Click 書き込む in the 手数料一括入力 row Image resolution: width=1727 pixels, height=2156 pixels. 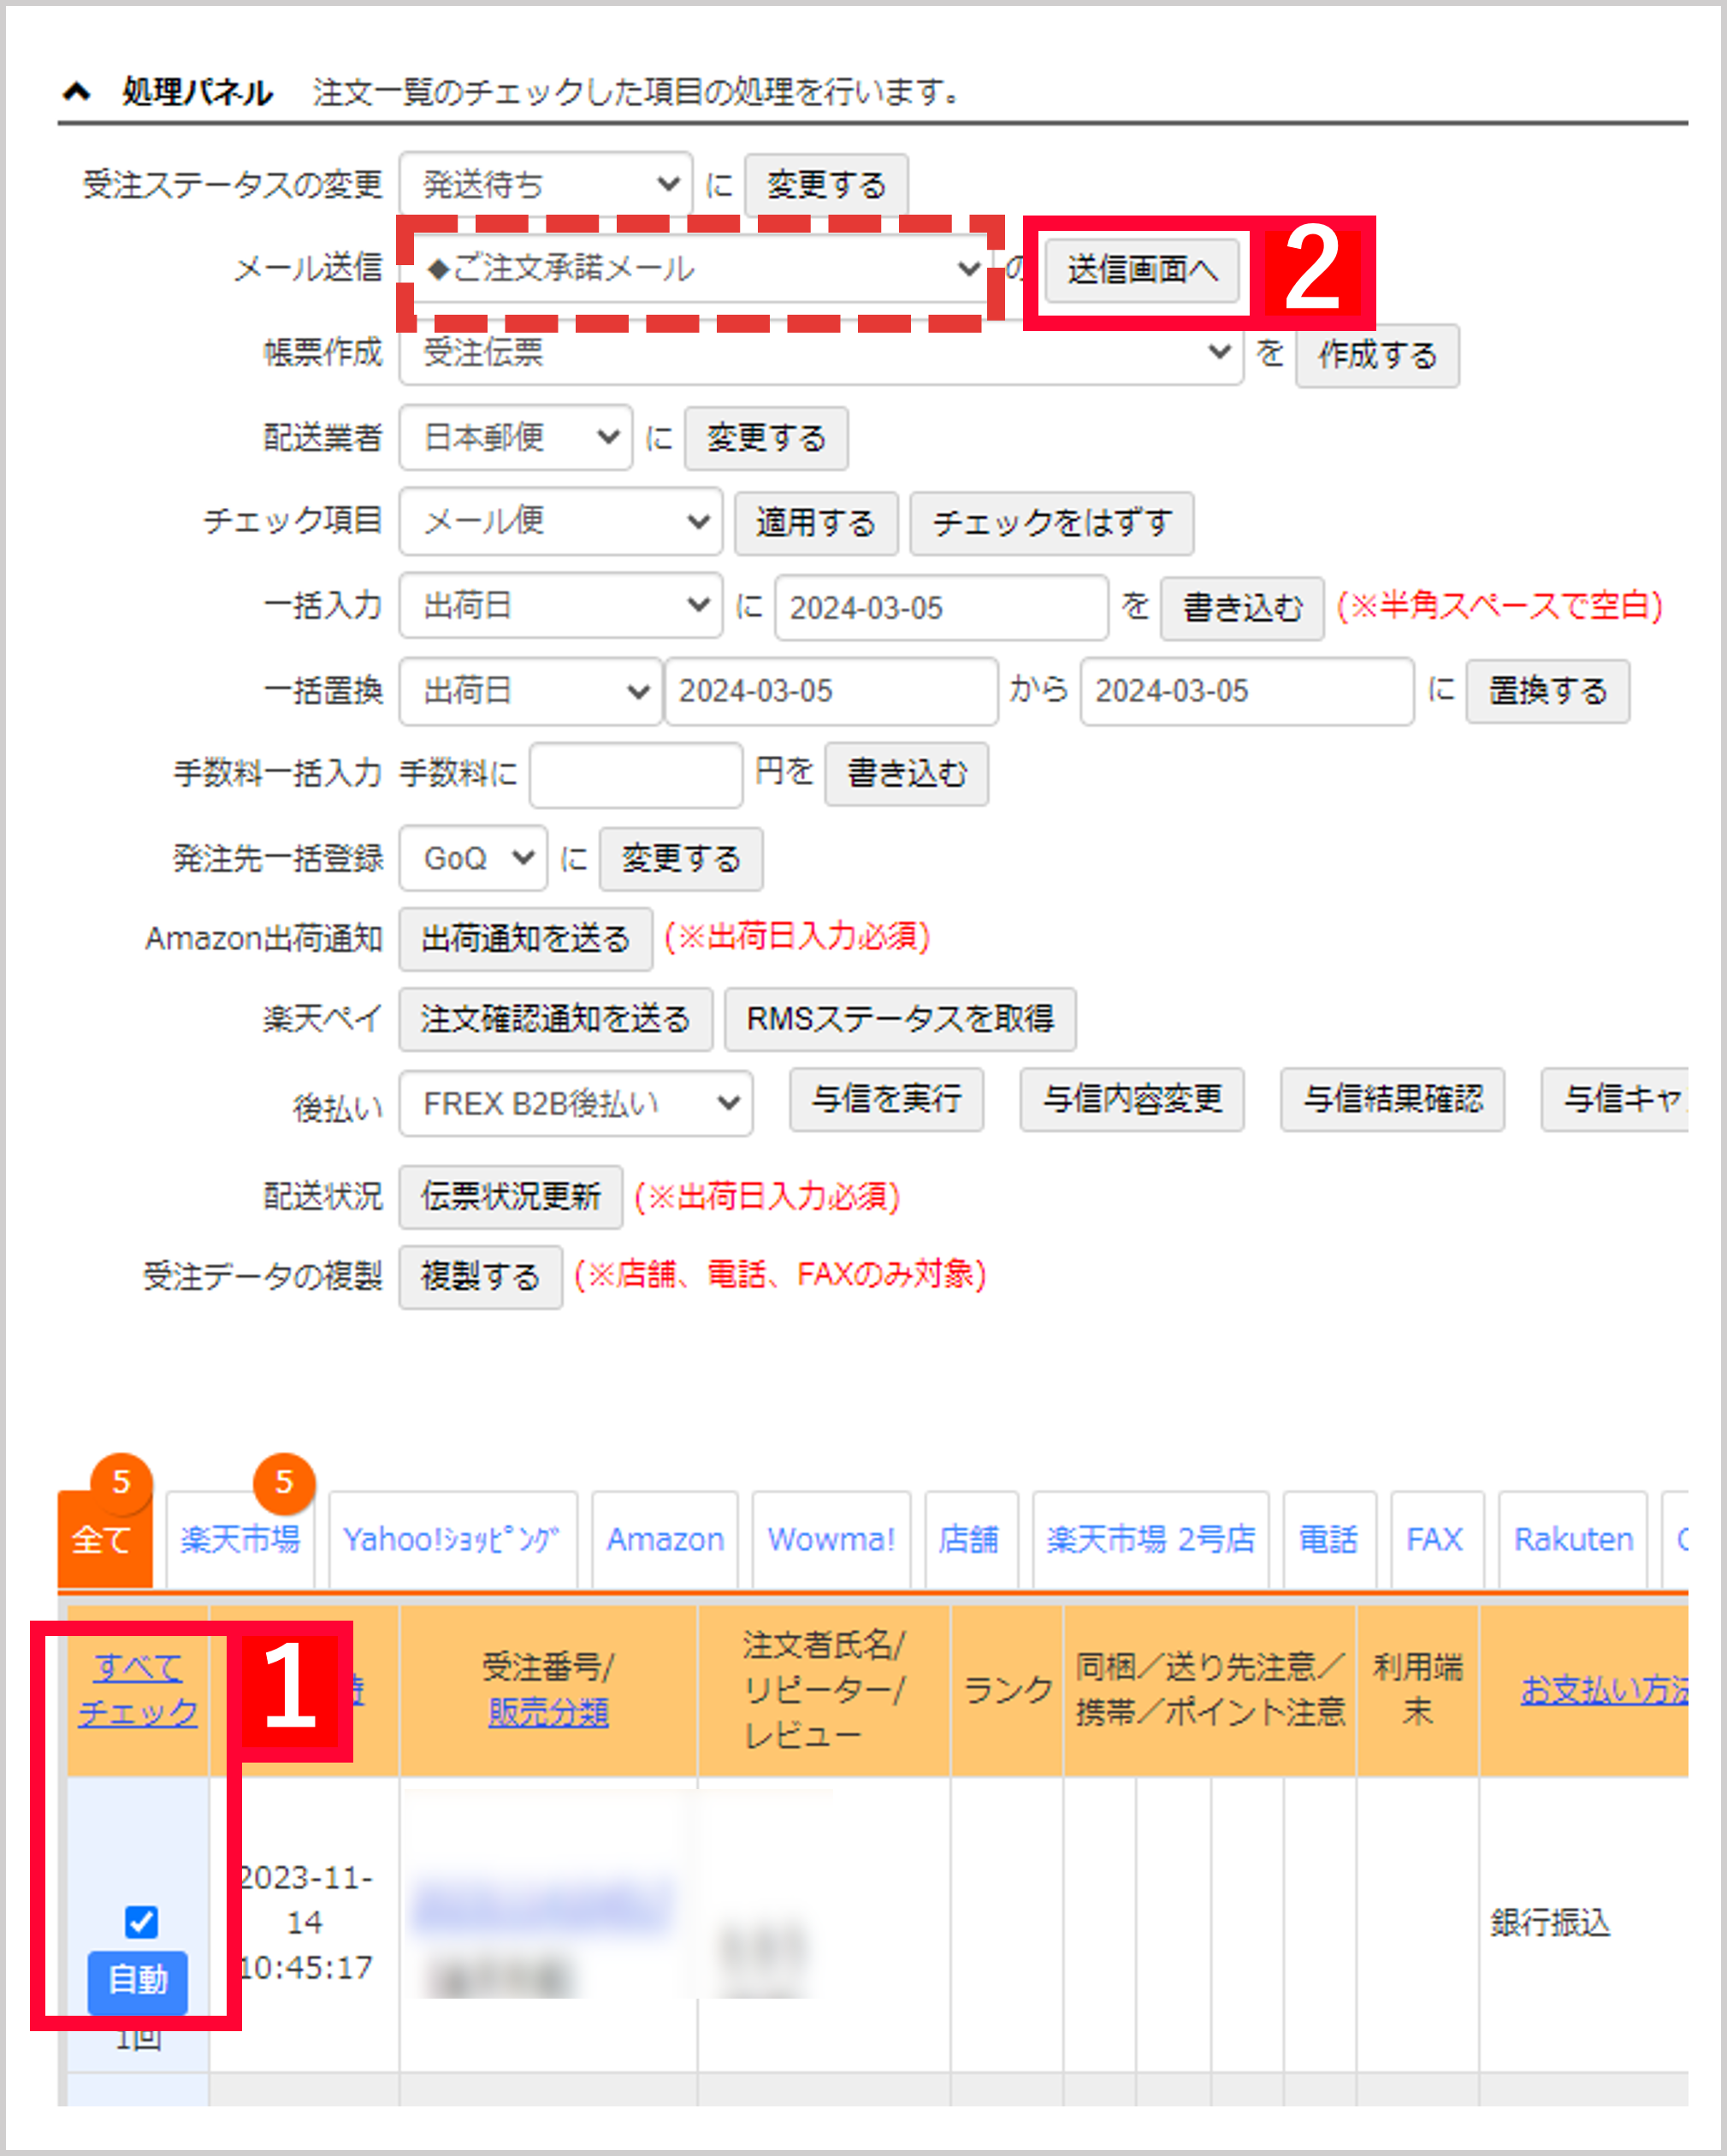(907, 774)
